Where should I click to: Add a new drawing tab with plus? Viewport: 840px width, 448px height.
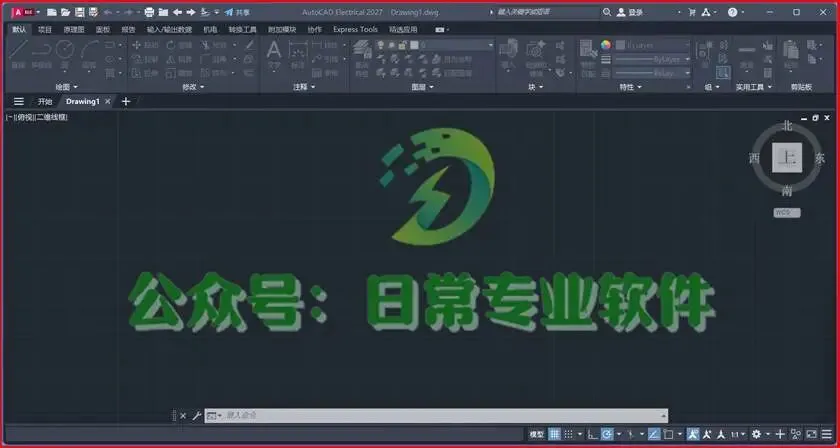(x=126, y=101)
